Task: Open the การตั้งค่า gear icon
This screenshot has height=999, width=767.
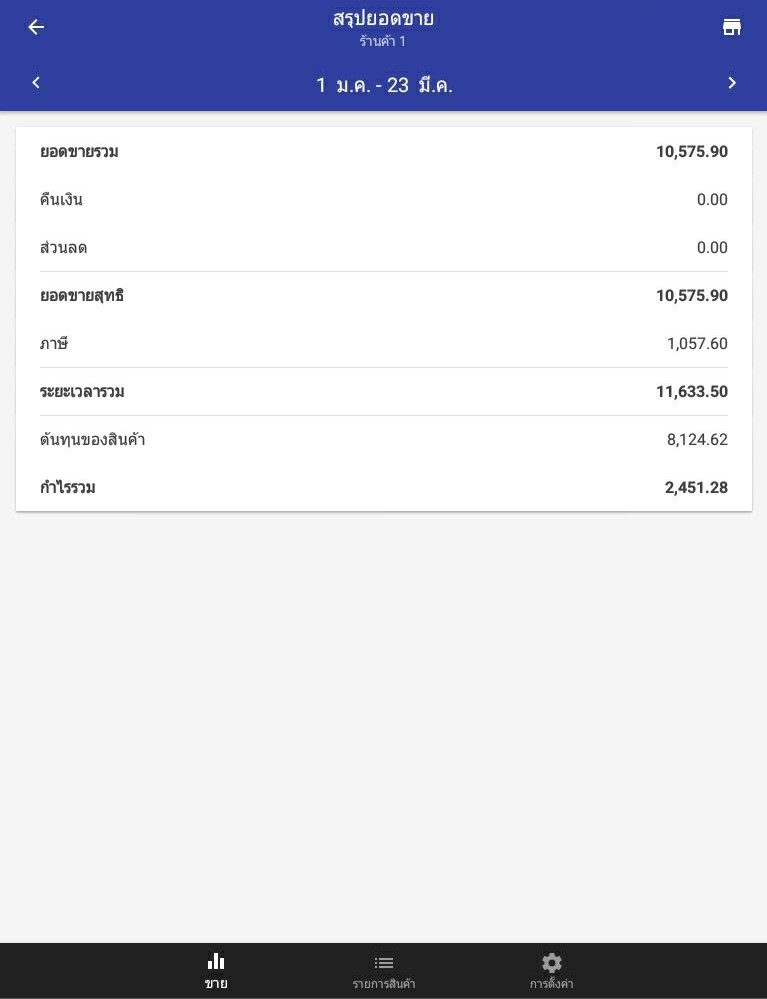Action: pyautogui.click(x=552, y=962)
